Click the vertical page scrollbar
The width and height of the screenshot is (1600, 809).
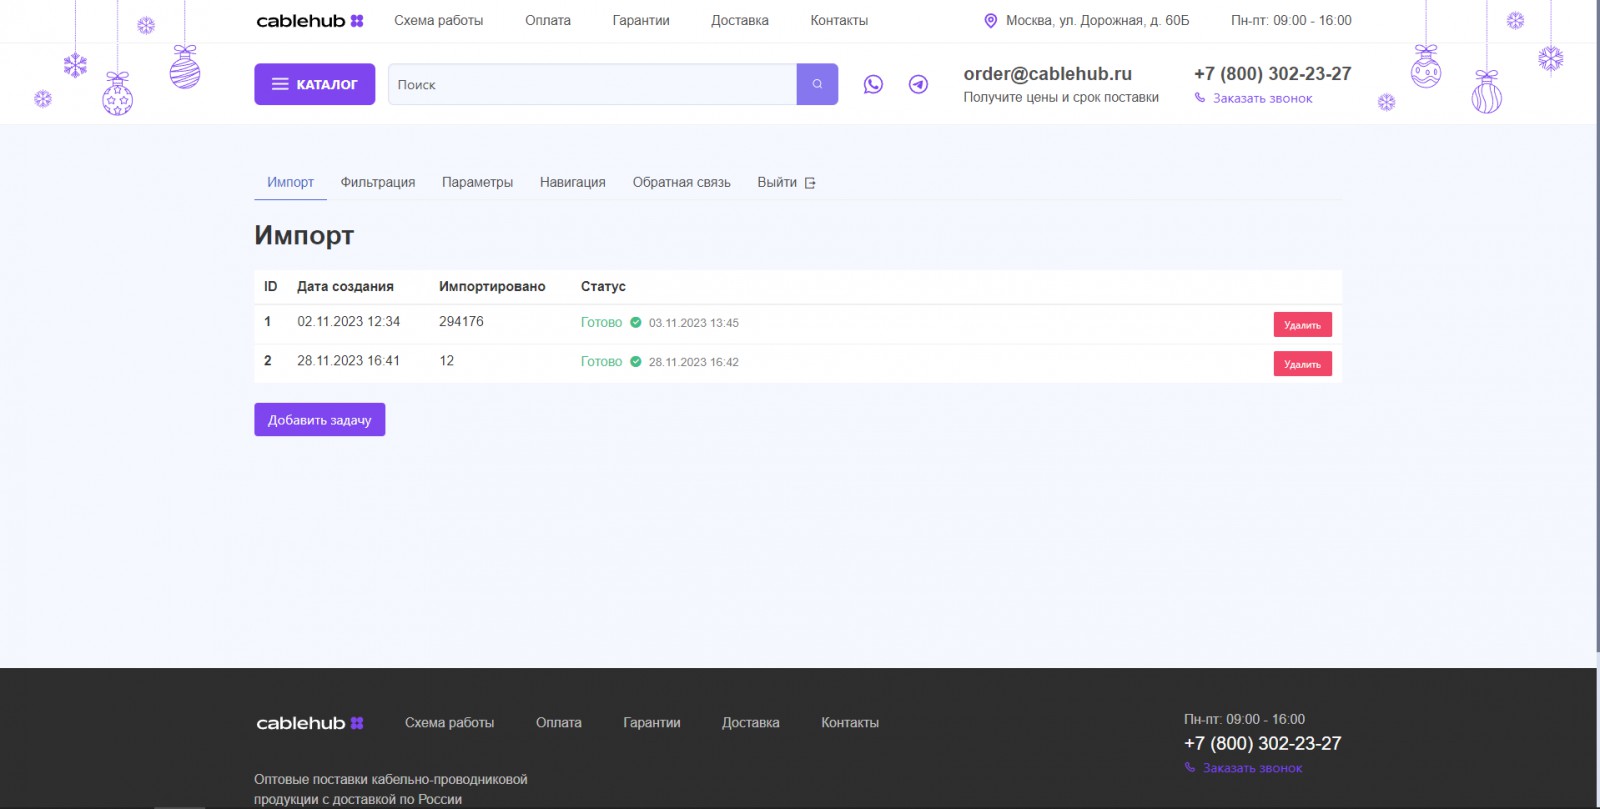pos(1597,325)
